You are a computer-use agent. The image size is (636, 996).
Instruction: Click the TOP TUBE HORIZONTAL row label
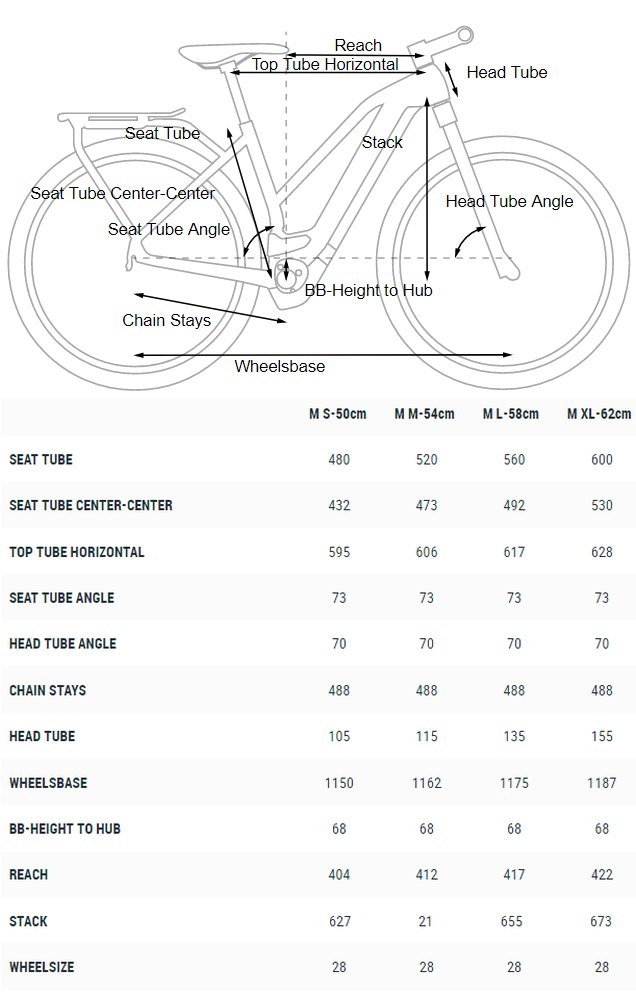(x=77, y=552)
